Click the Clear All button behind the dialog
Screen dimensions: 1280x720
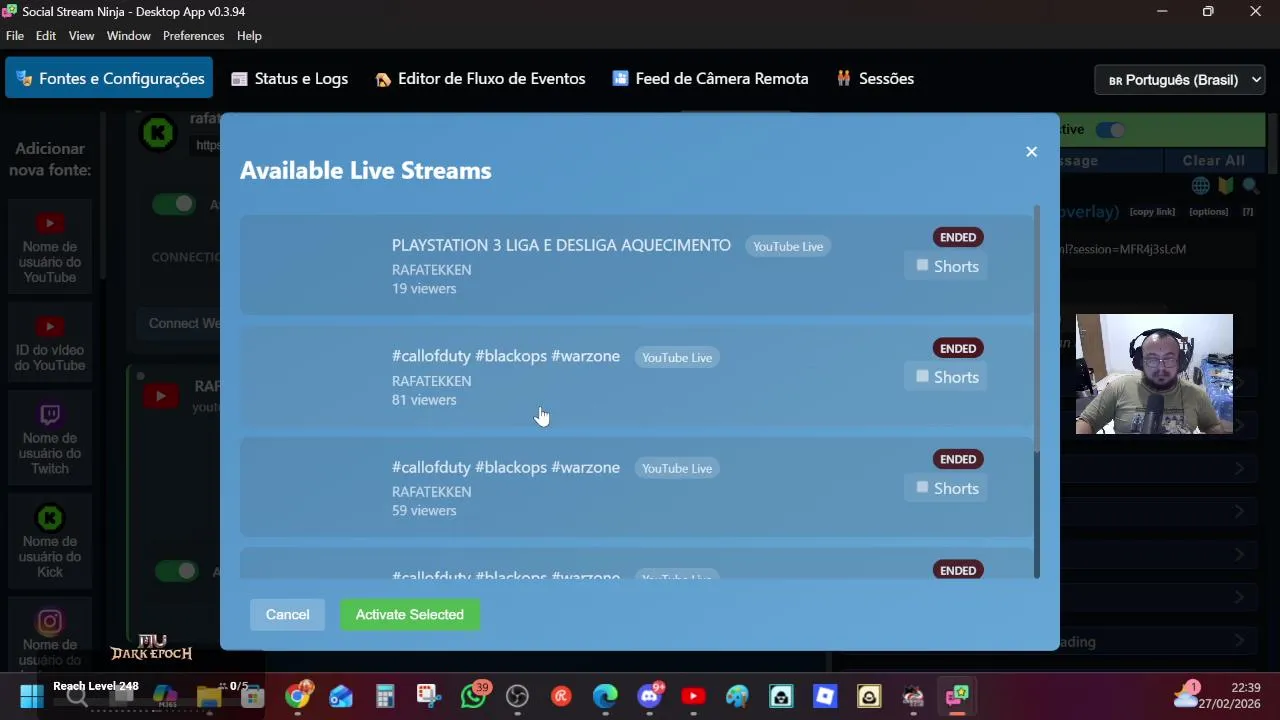[x=1213, y=160]
